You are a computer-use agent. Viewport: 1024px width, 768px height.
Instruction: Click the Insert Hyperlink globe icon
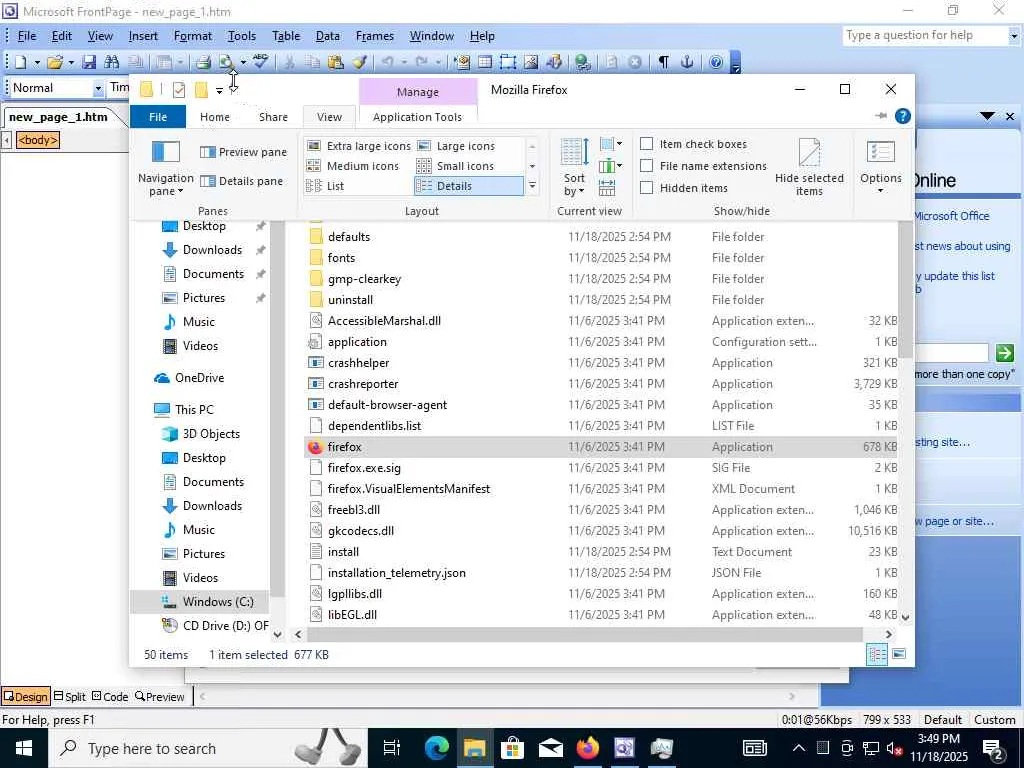(x=583, y=62)
